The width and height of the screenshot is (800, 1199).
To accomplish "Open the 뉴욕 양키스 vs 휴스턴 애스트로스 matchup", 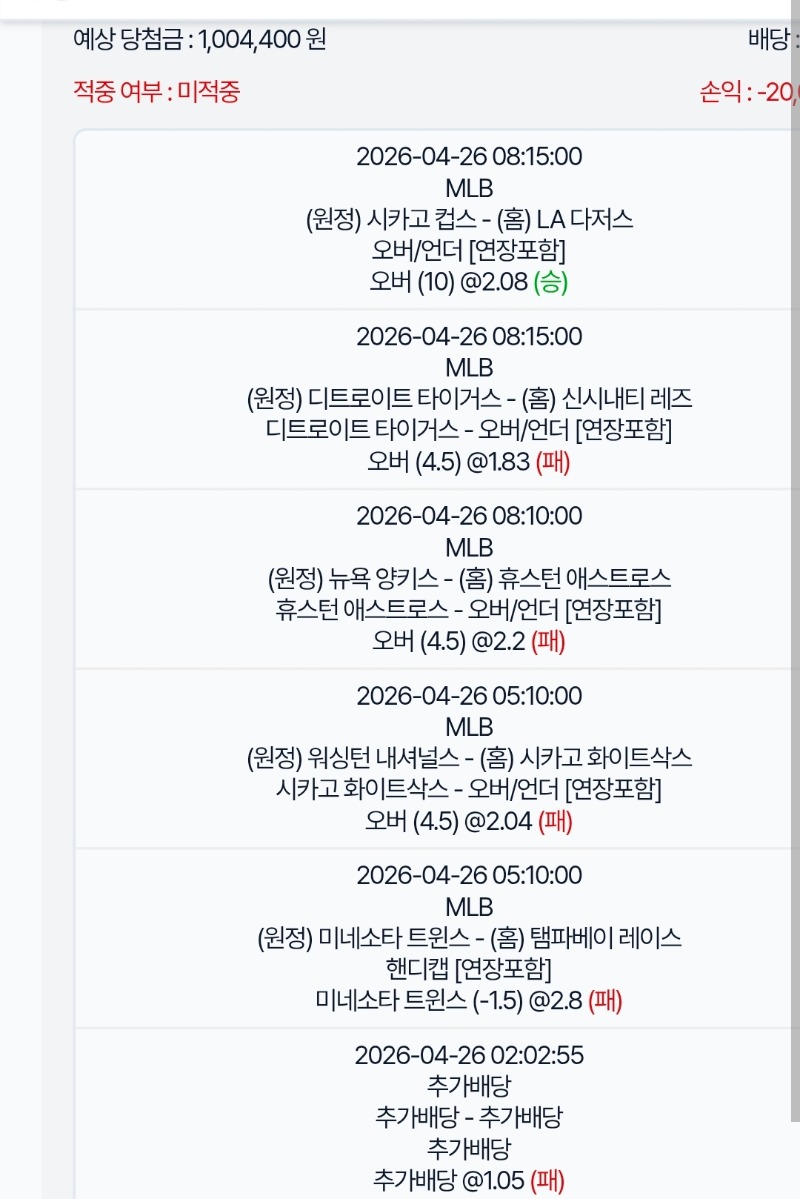I will coord(469,580).
